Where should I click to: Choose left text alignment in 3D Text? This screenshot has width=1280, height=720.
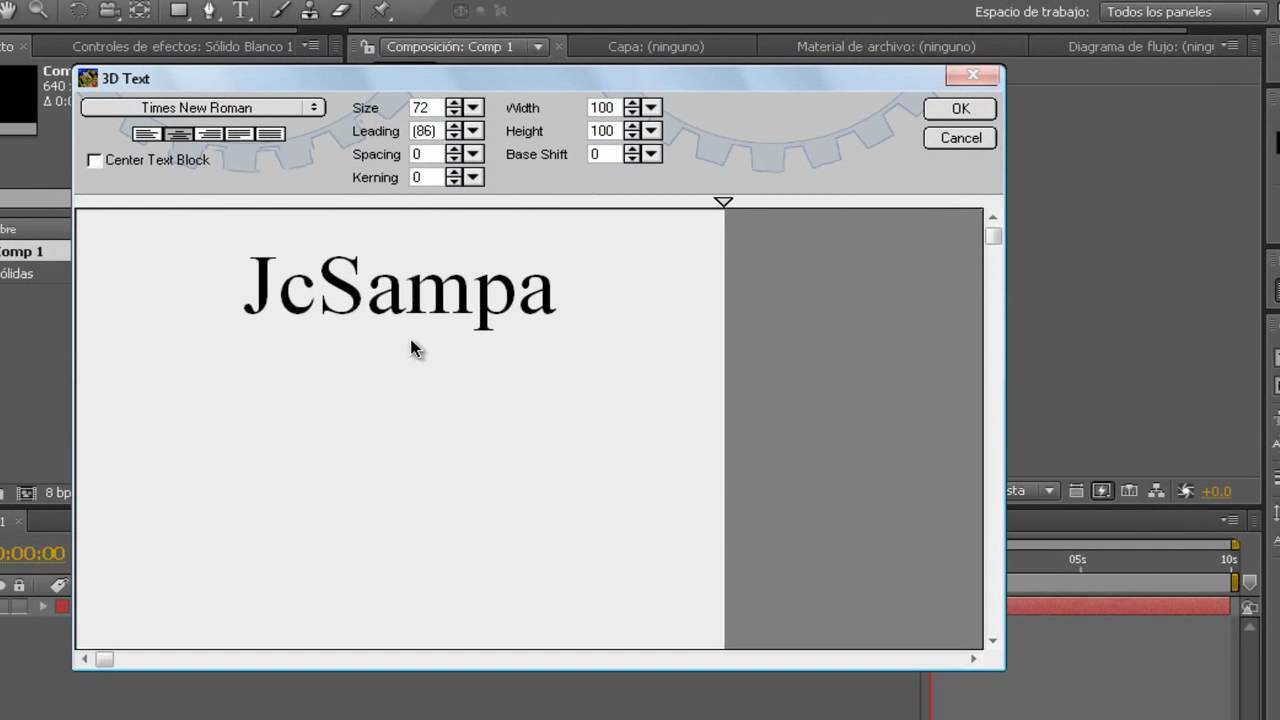click(147, 134)
